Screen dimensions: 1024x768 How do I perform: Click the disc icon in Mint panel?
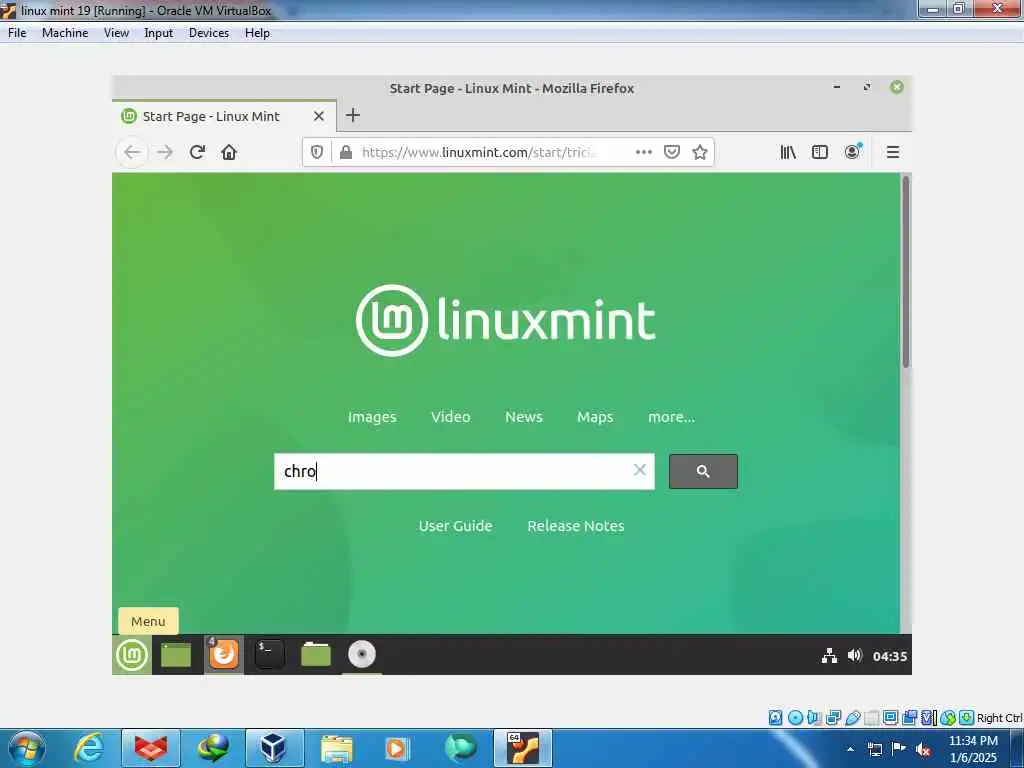(362, 654)
